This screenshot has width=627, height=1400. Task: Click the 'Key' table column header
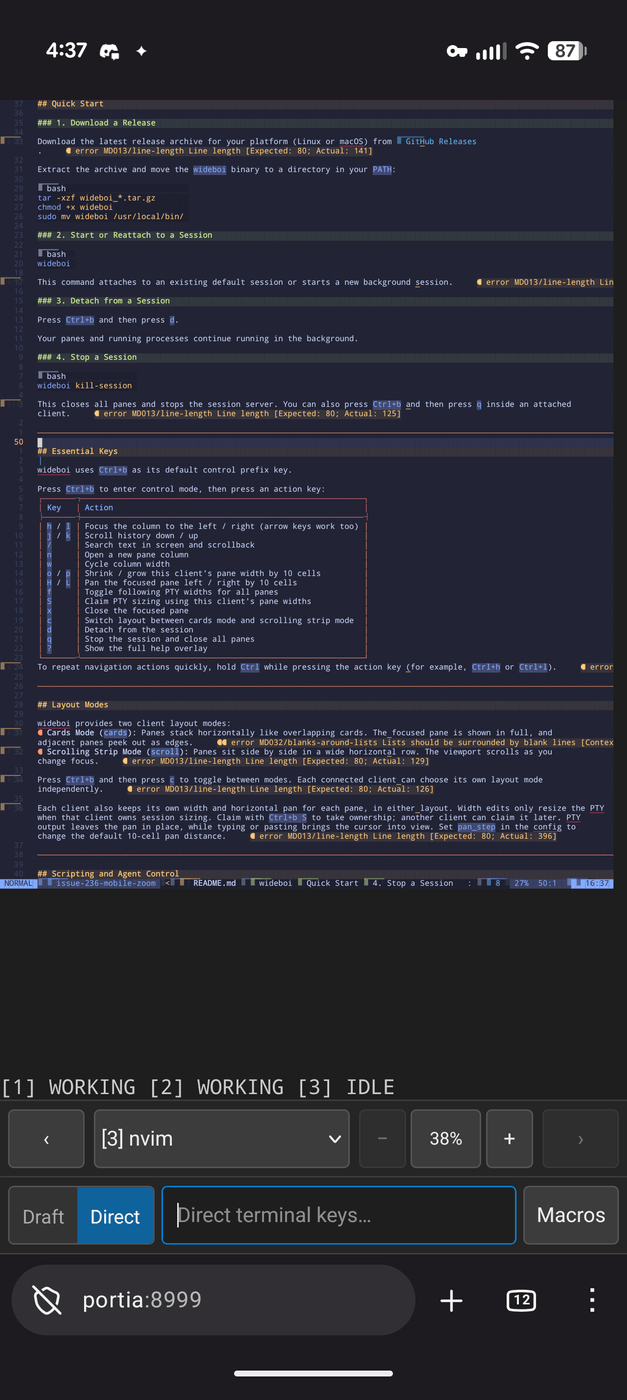54,507
